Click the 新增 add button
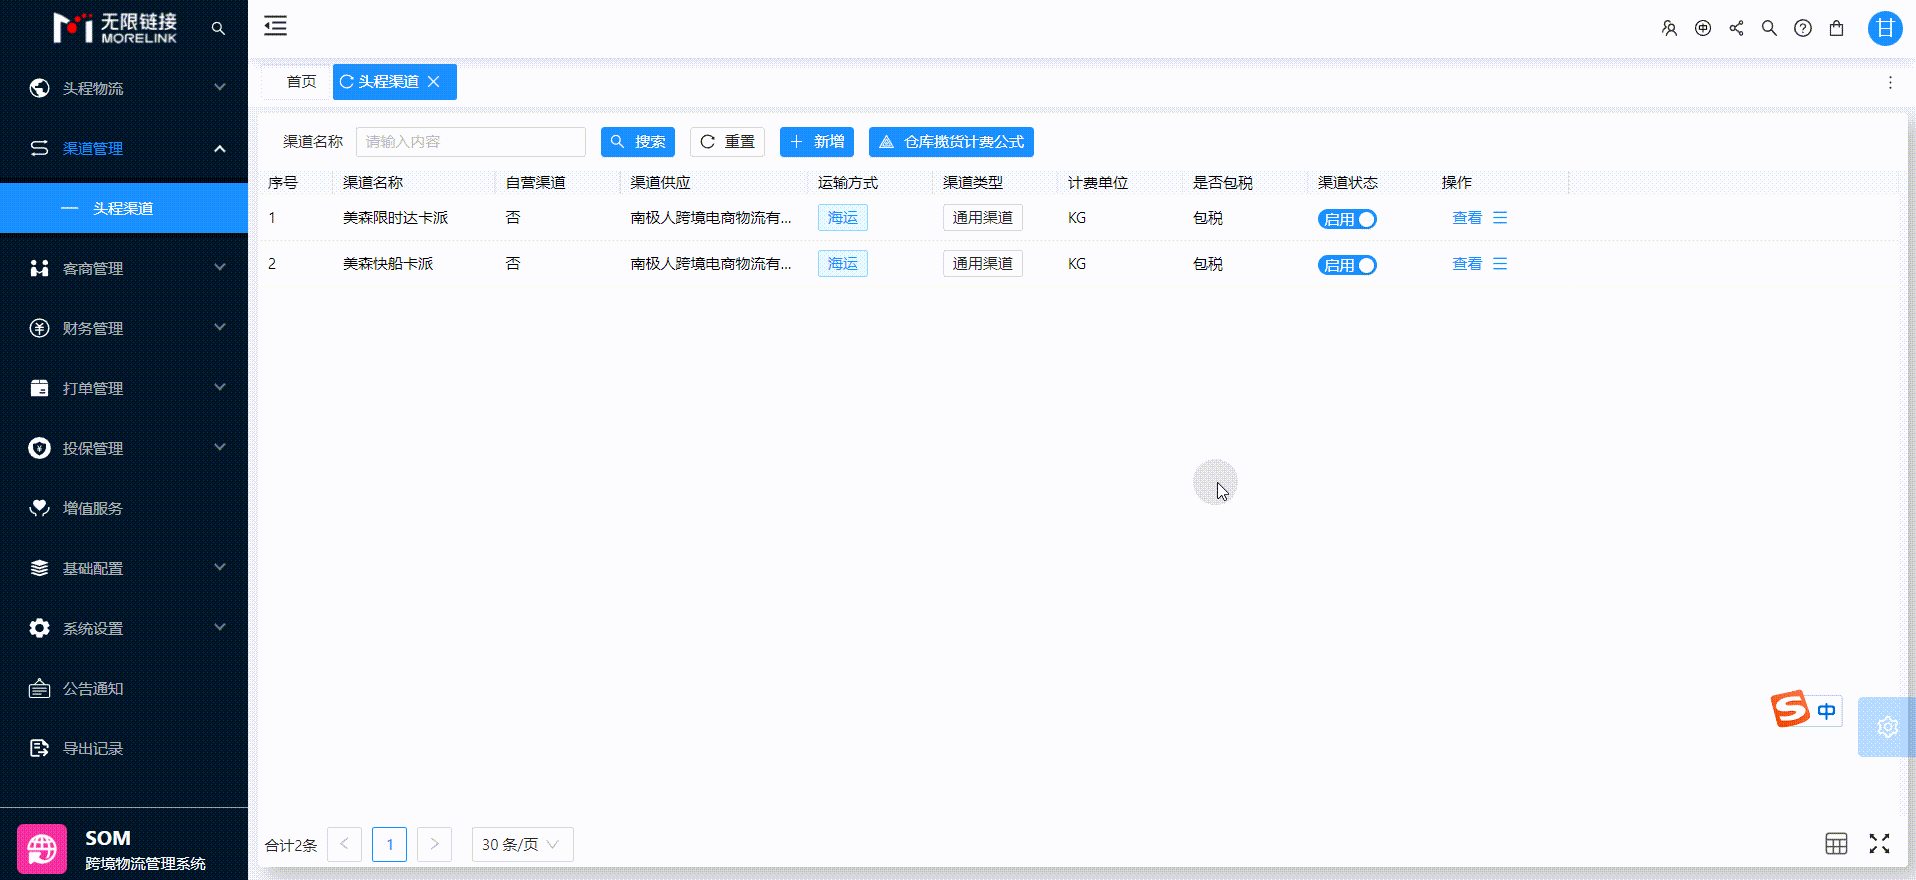1916x880 pixels. point(817,142)
